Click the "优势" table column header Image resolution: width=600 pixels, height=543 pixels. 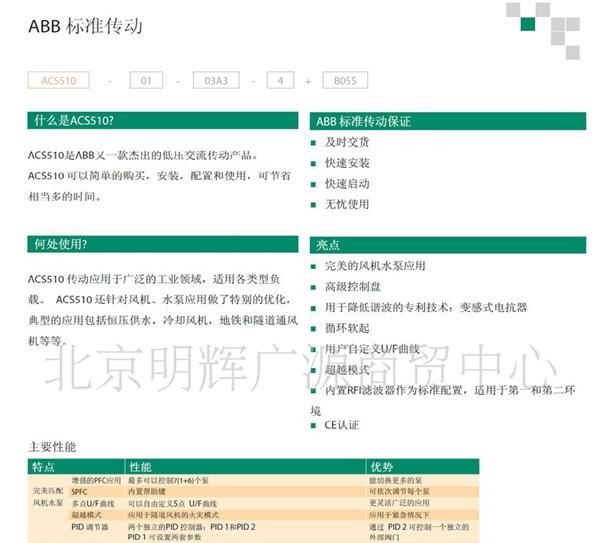[x=381, y=467]
